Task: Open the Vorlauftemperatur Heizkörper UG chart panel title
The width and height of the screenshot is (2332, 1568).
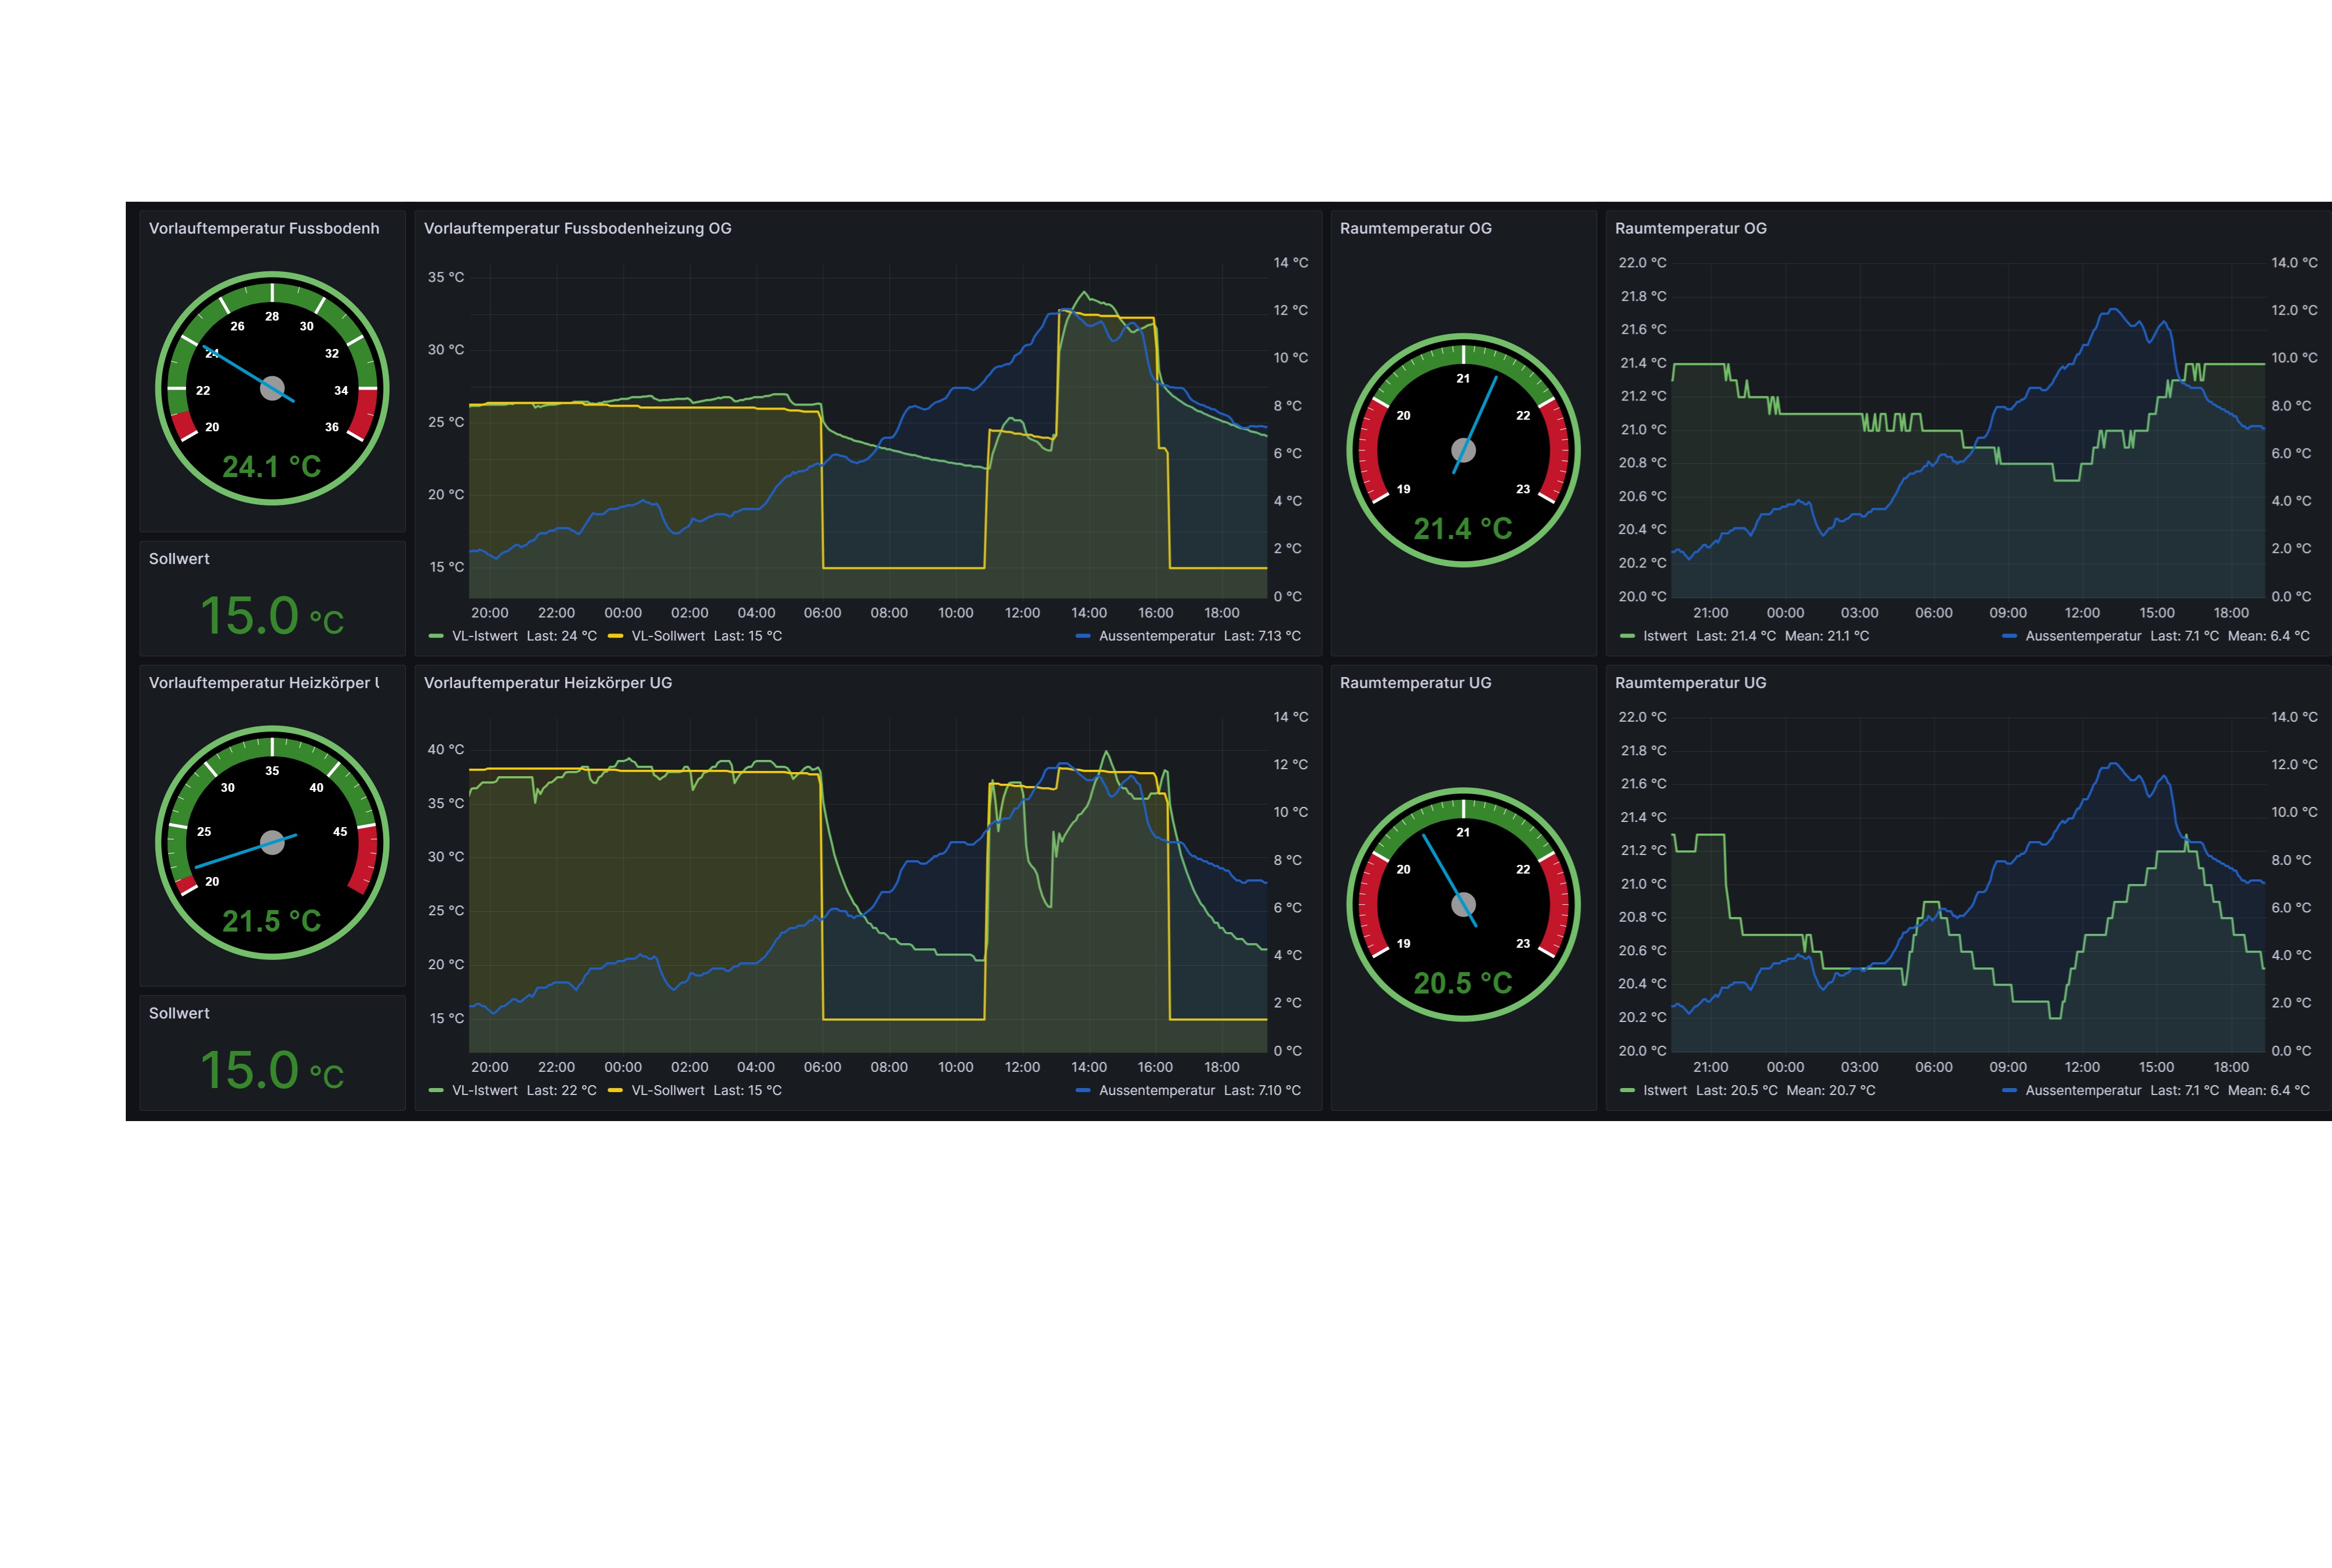Action: (548, 682)
